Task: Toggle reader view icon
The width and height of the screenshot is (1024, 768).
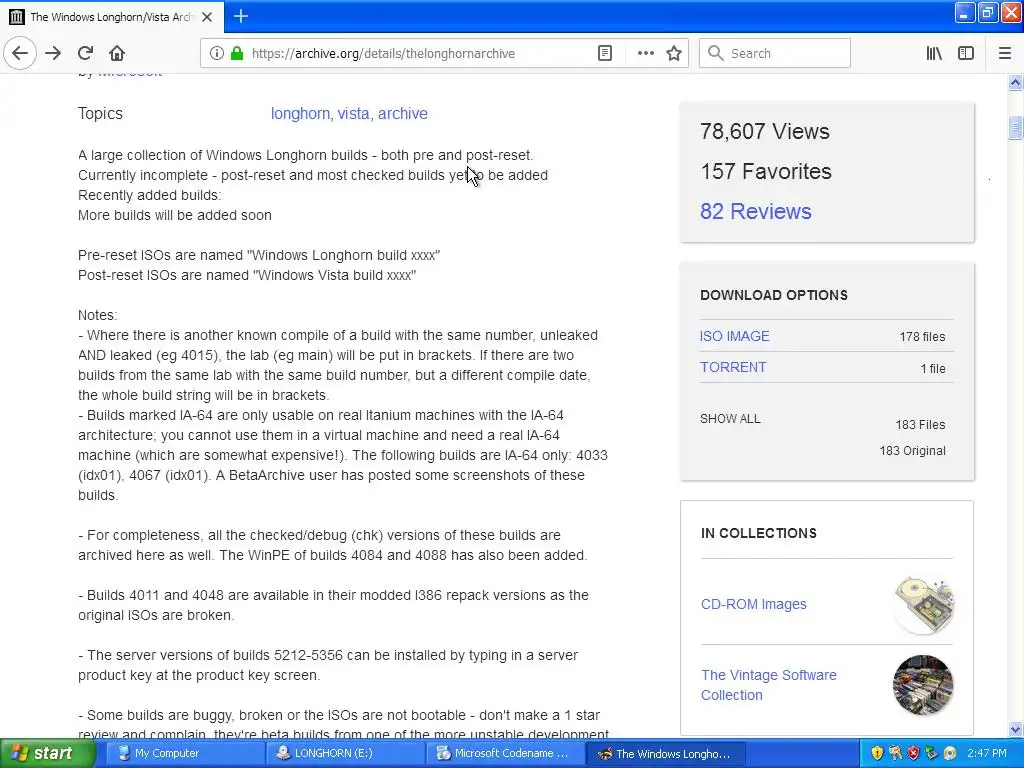Action: pos(605,53)
